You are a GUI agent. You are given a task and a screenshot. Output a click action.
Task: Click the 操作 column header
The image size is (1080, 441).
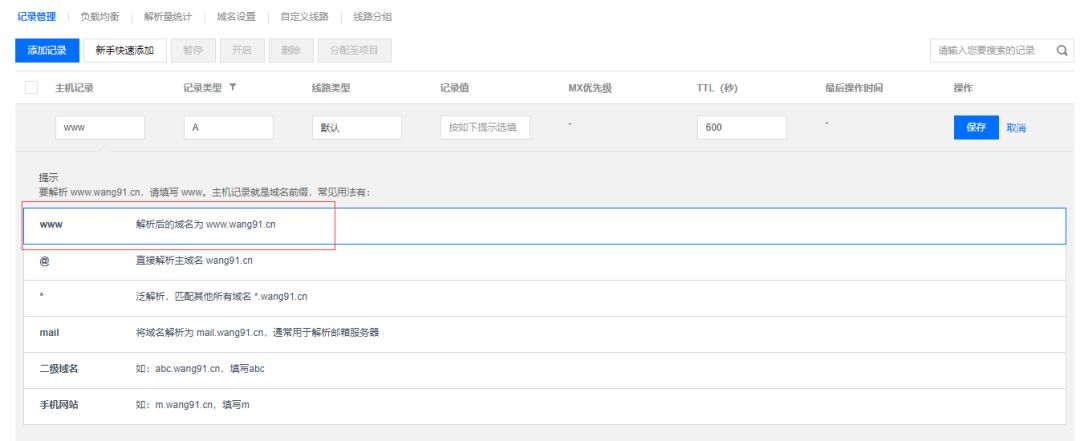pos(964,88)
